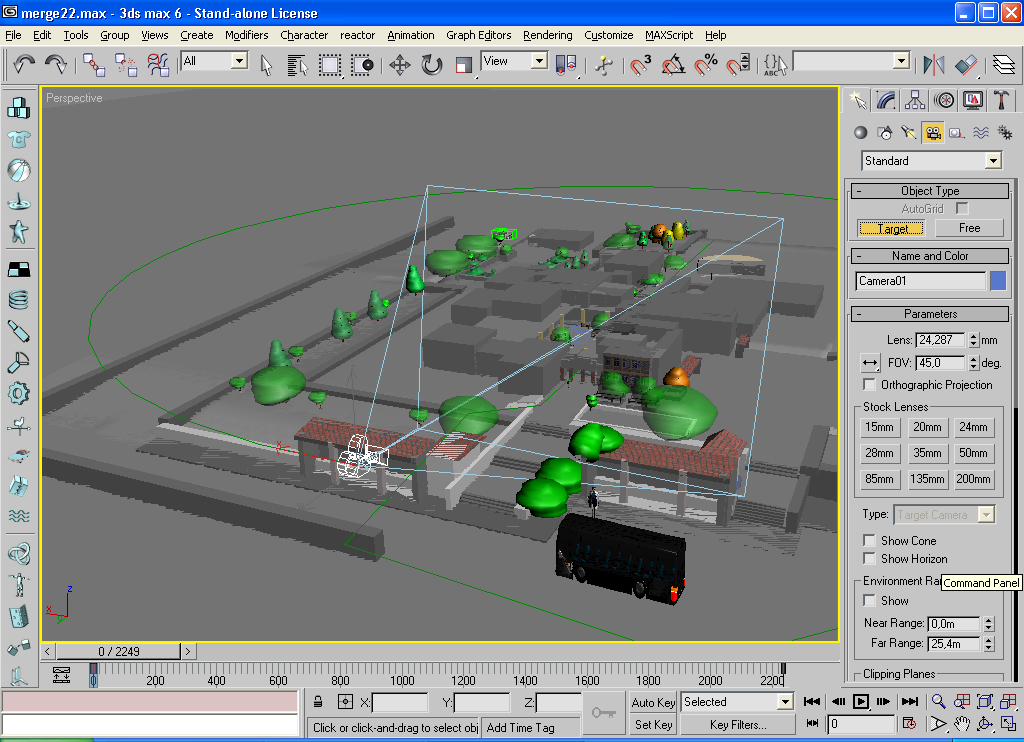Activate the Select and Move tool
This screenshot has height=742, width=1024.
click(400, 65)
